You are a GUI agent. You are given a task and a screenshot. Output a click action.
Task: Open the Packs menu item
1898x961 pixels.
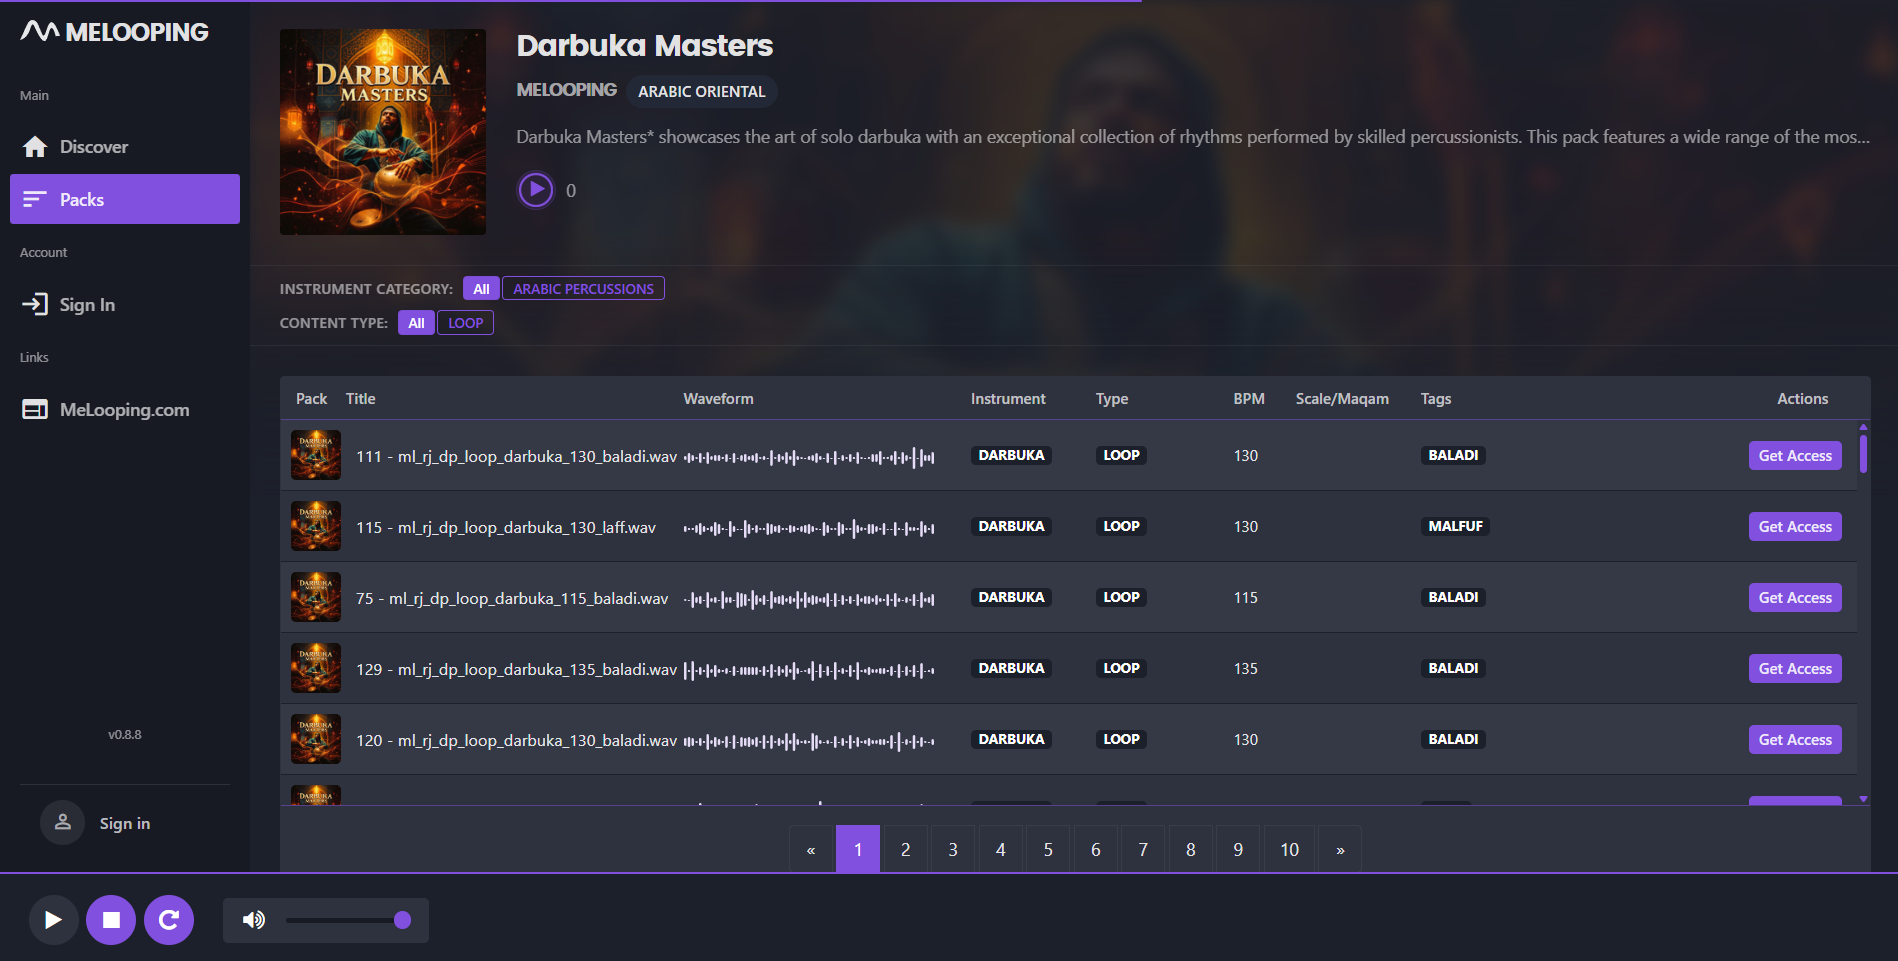pyautogui.click(x=125, y=199)
